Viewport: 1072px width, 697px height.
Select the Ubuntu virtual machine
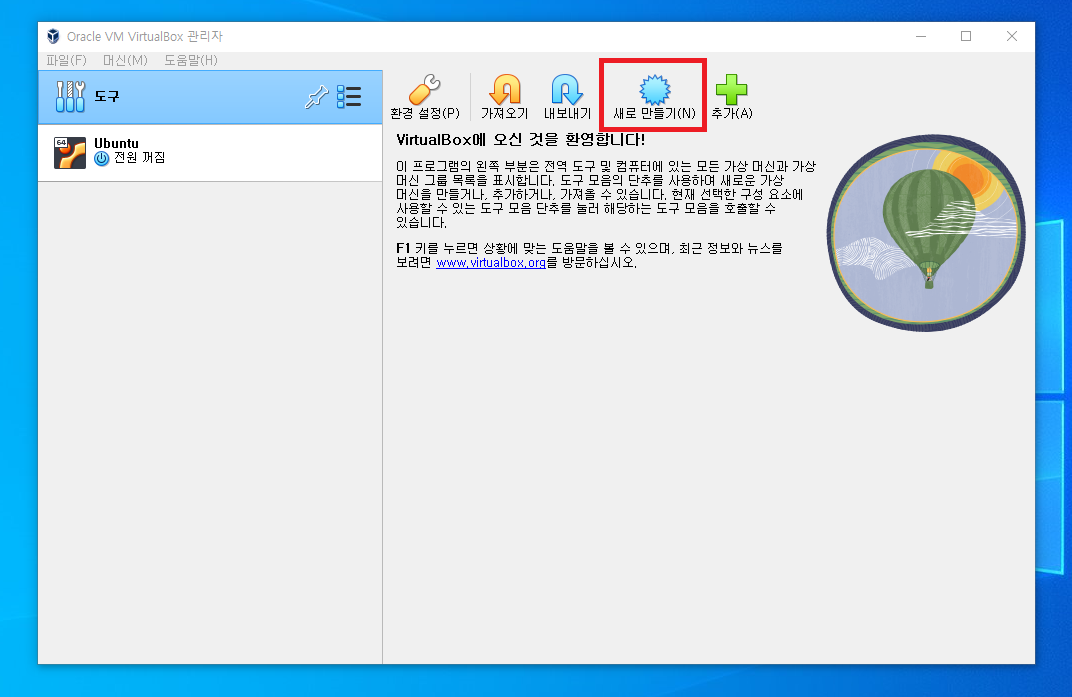pos(210,153)
